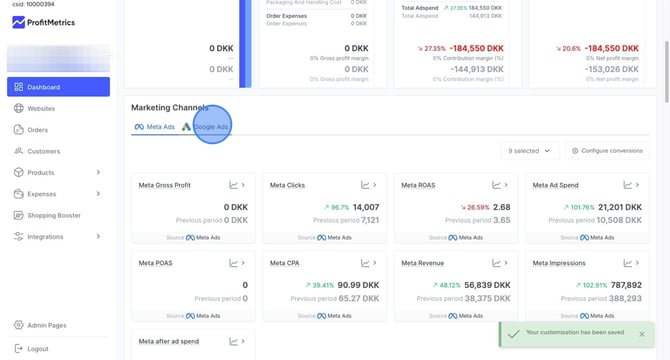Click the Meta Clicks value 14,007

coord(366,207)
